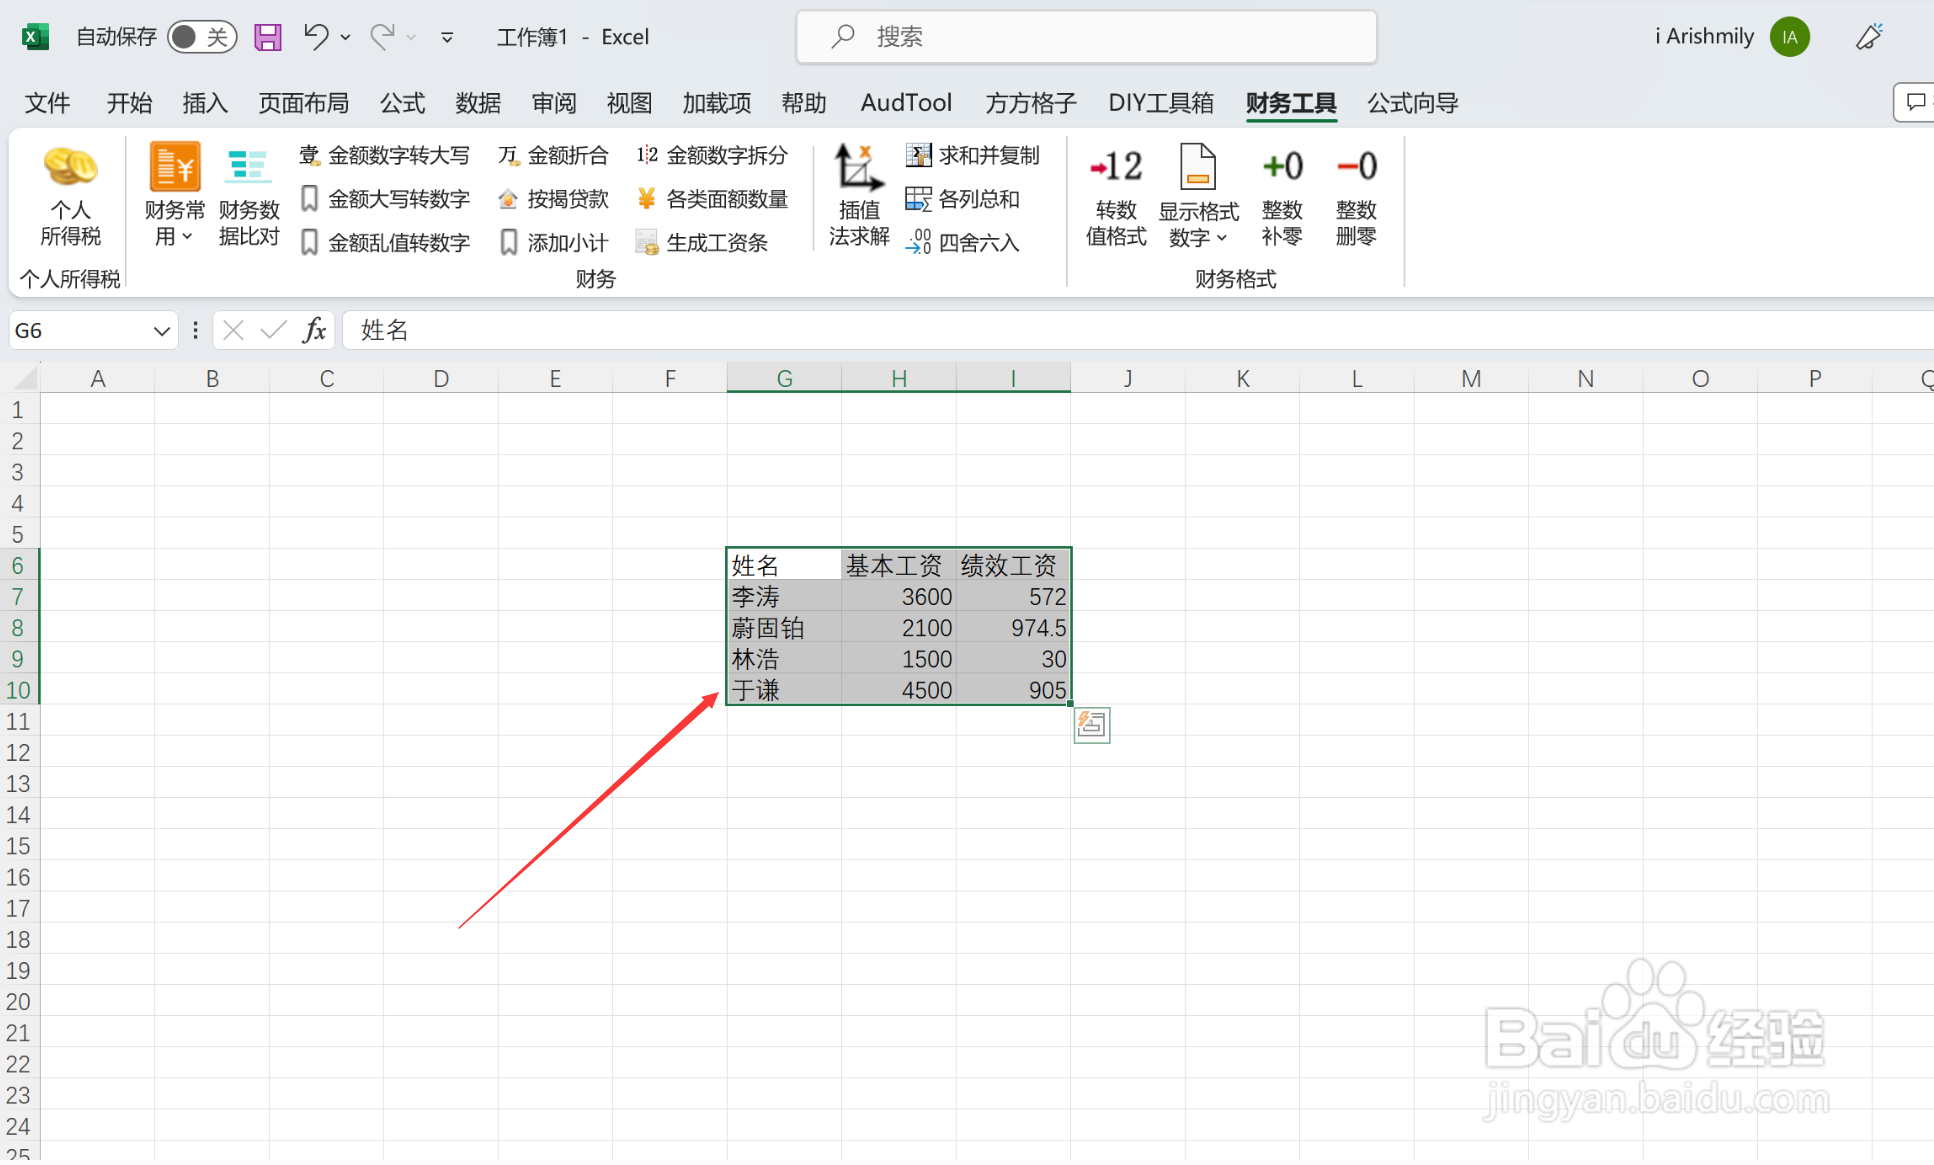Screen dimensions: 1934x1165
Task: Click 四舍六入 rounding tool
Action: (x=962, y=243)
